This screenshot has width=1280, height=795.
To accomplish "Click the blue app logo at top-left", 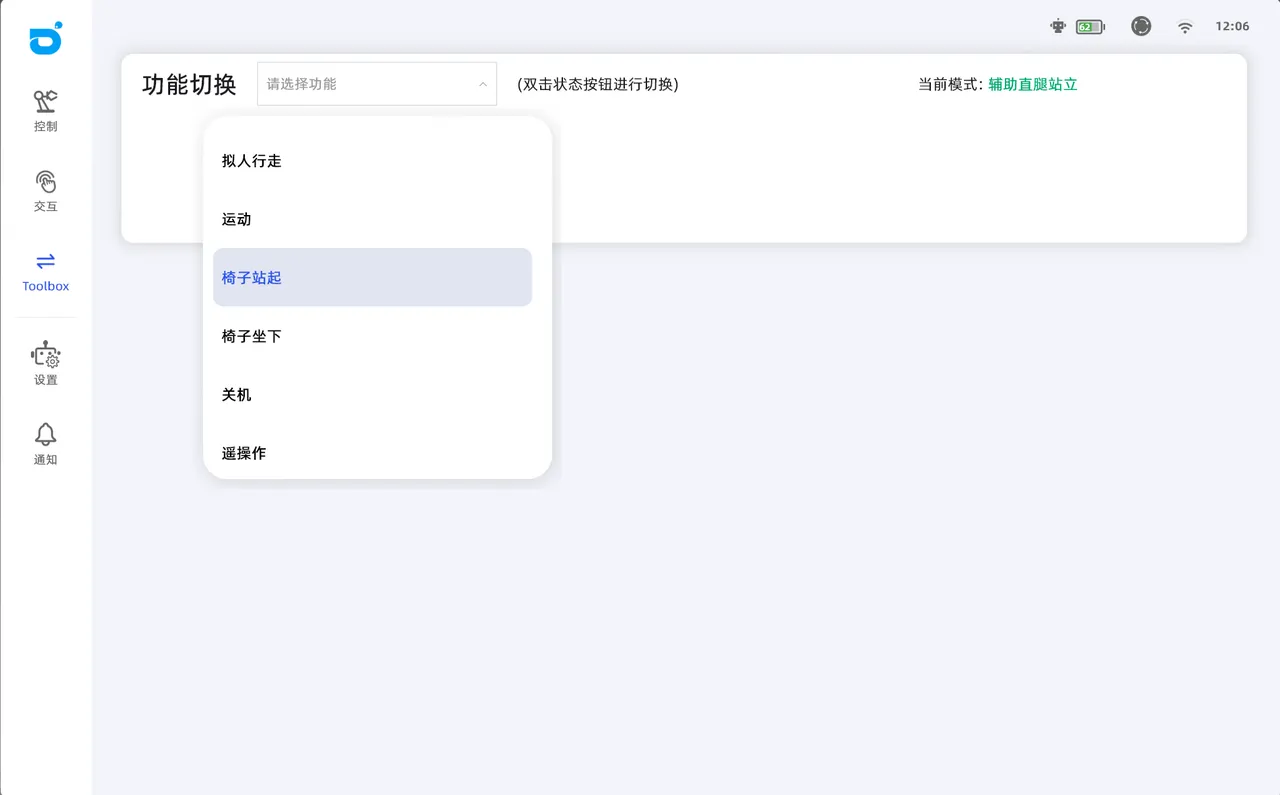I will [x=46, y=39].
